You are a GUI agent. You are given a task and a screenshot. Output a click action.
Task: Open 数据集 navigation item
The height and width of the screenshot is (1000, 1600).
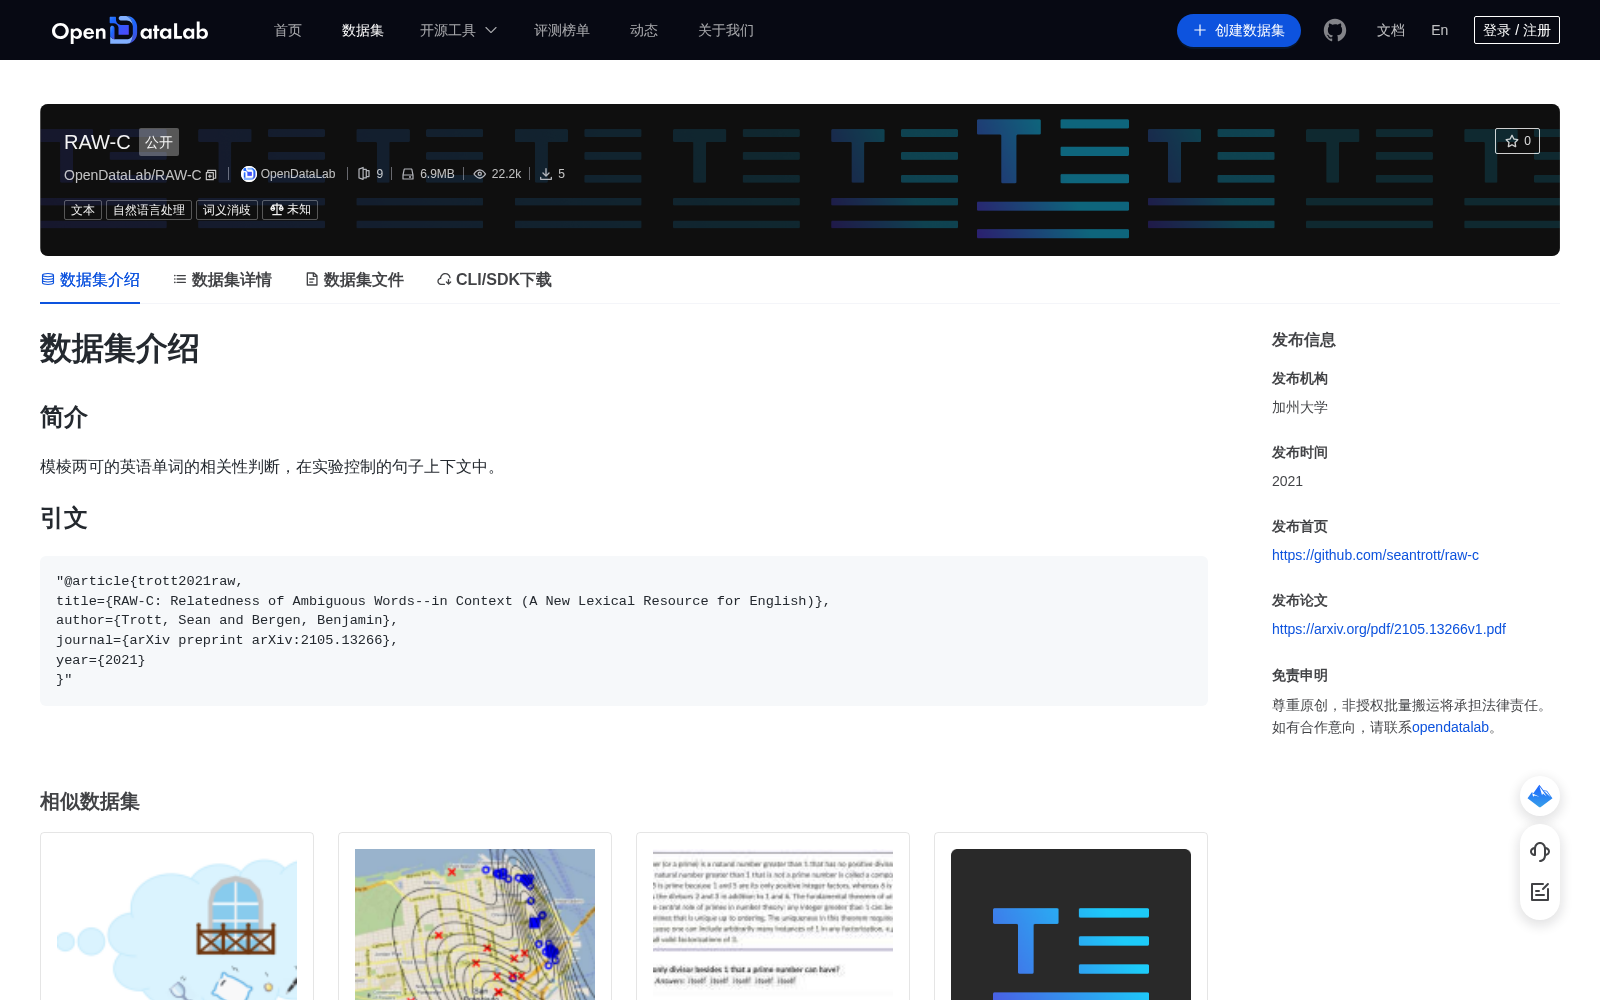click(x=363, y=30)
